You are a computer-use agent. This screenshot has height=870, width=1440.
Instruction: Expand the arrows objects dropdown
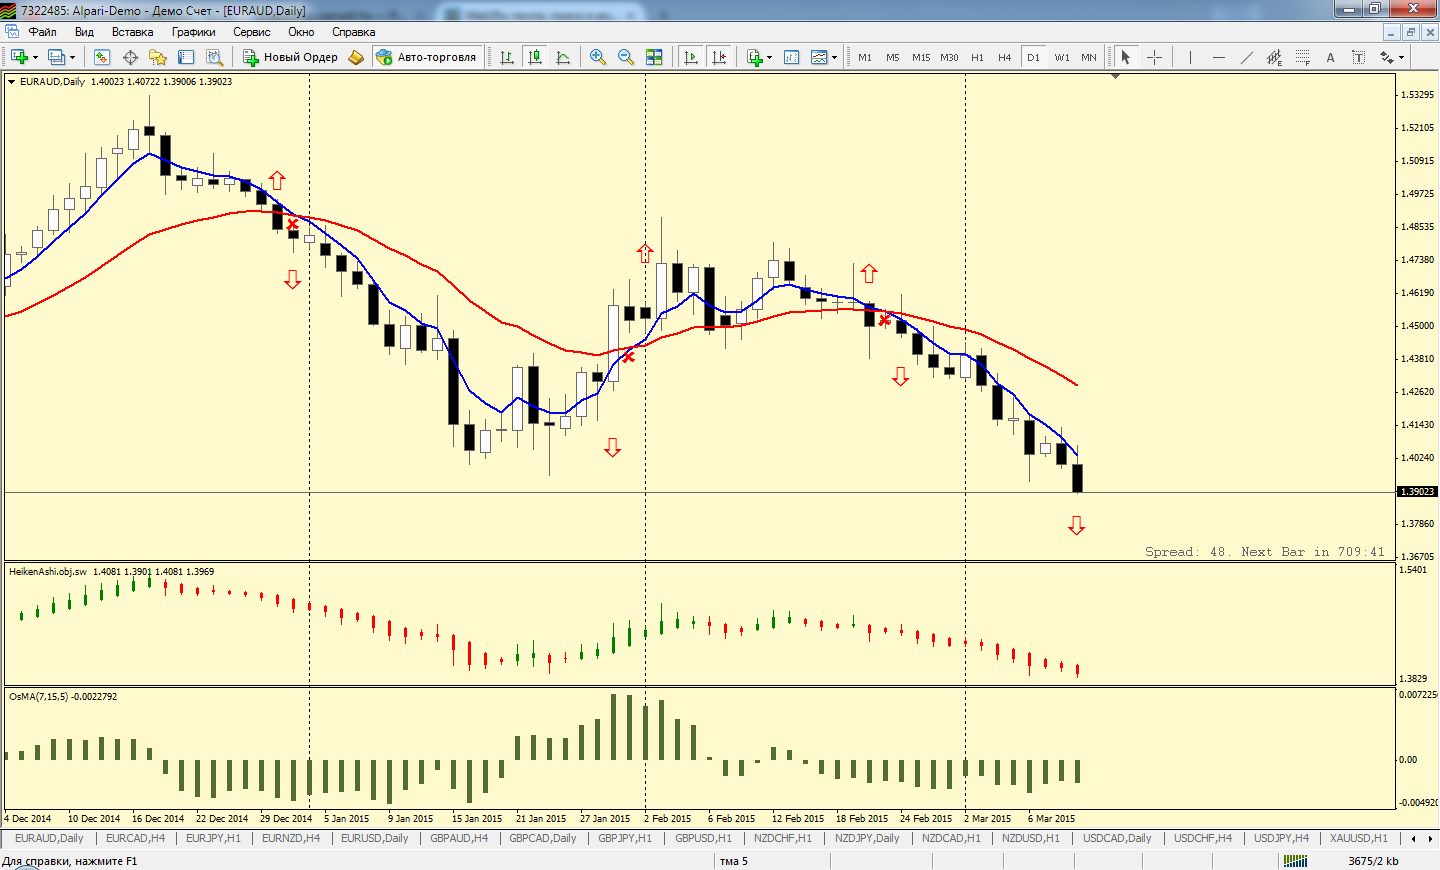(x=1401, y=57)
